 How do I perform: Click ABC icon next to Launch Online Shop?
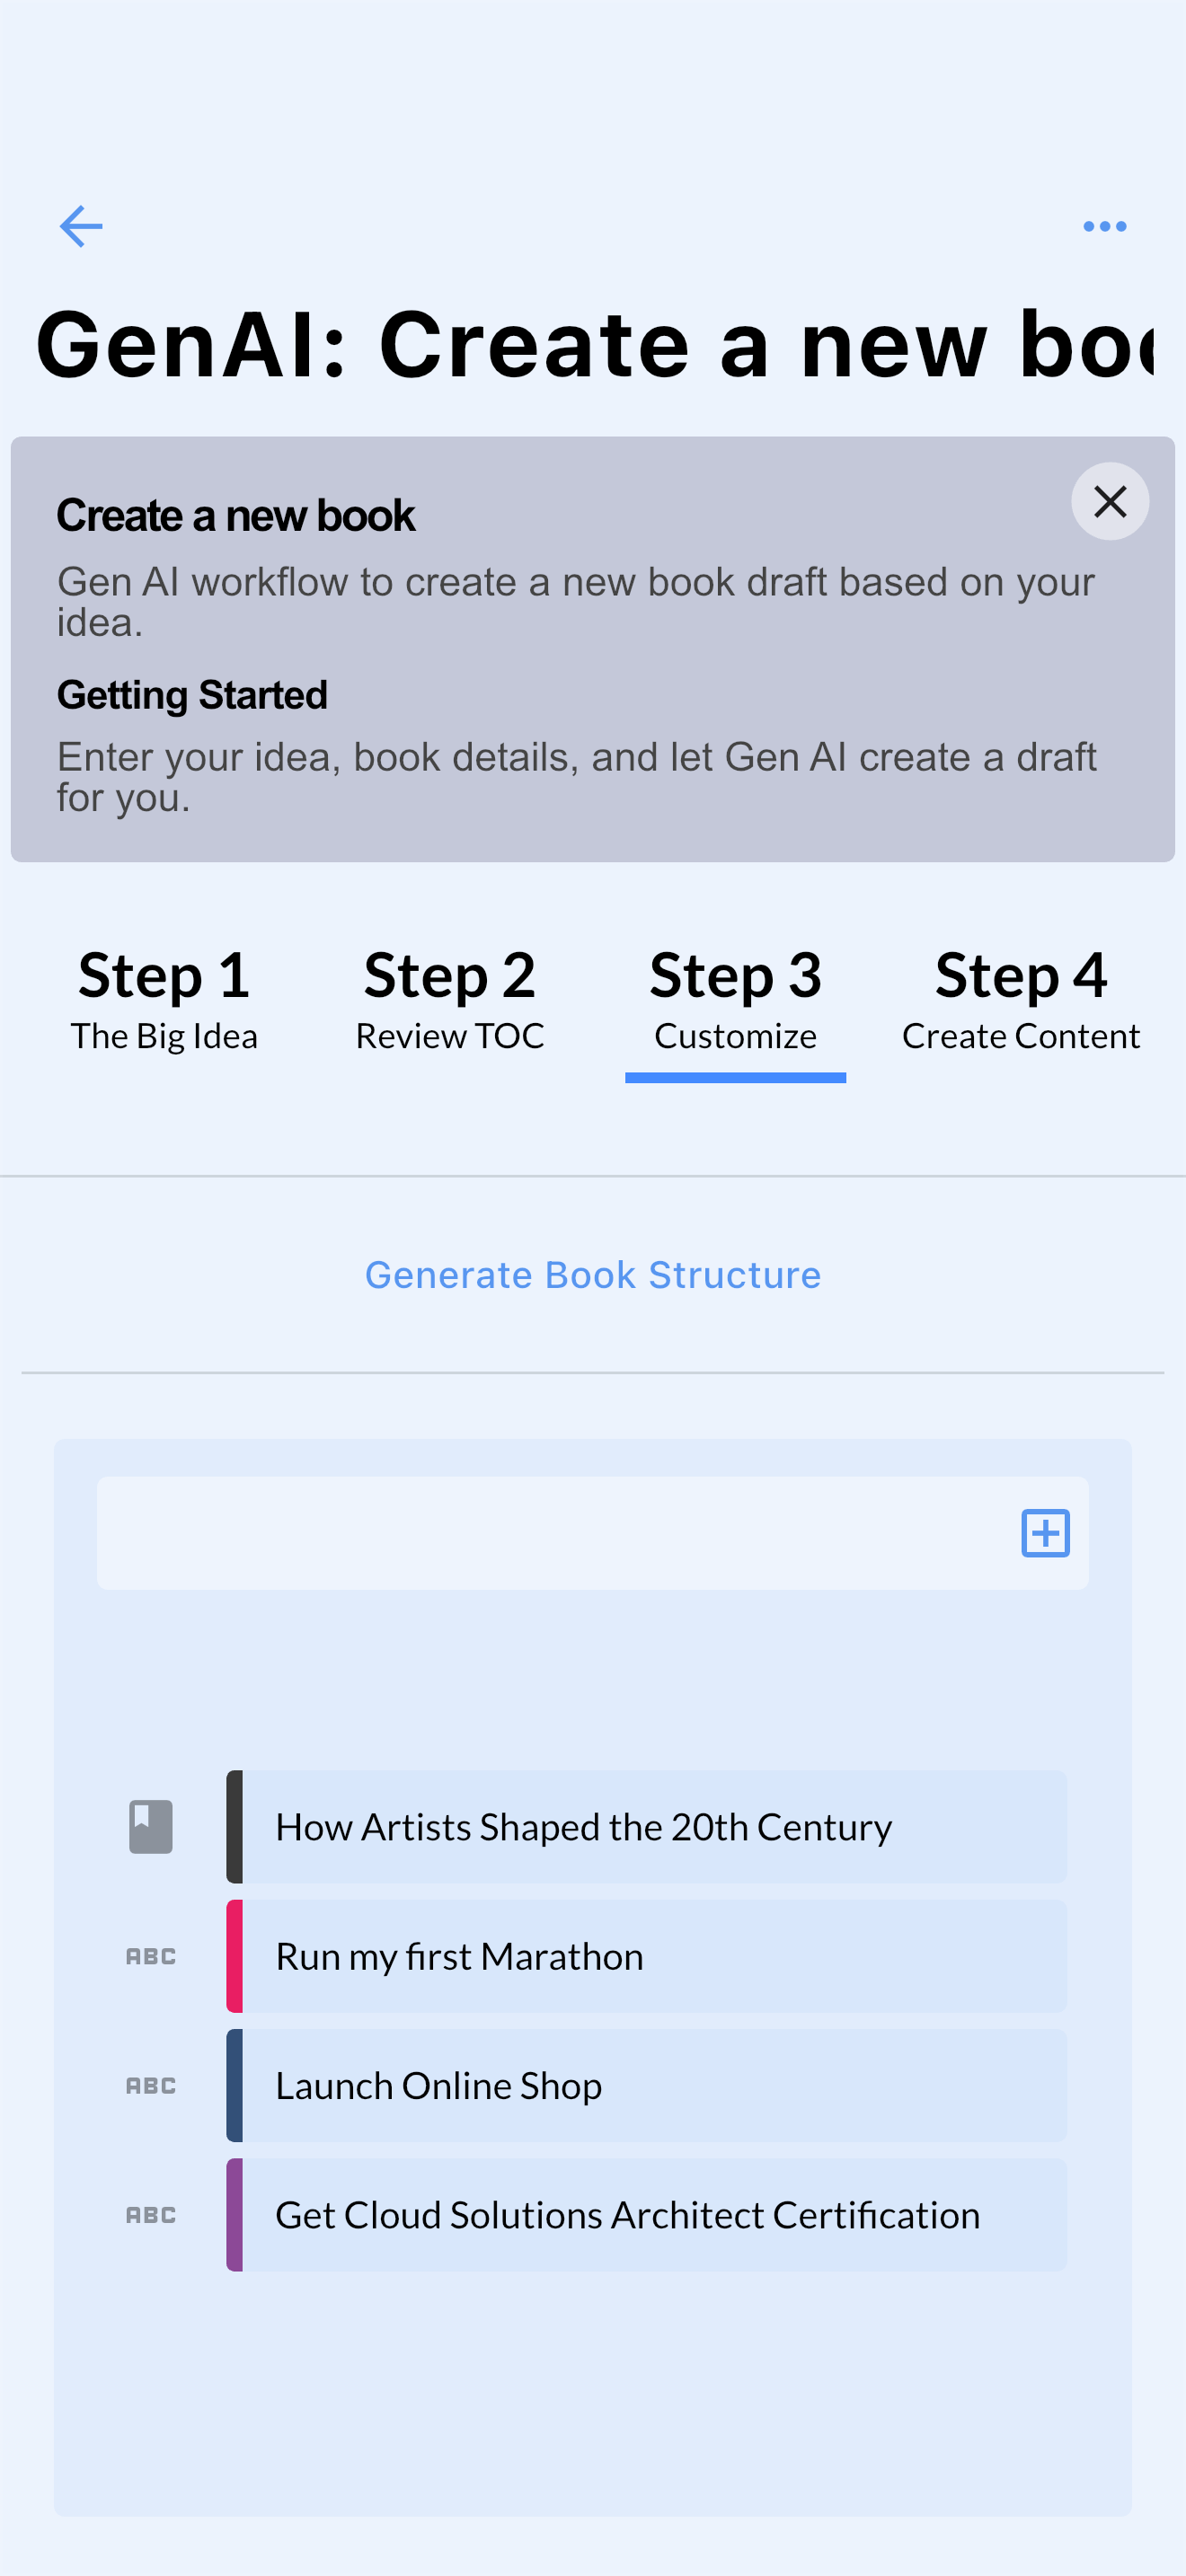tap(151, 2085)
